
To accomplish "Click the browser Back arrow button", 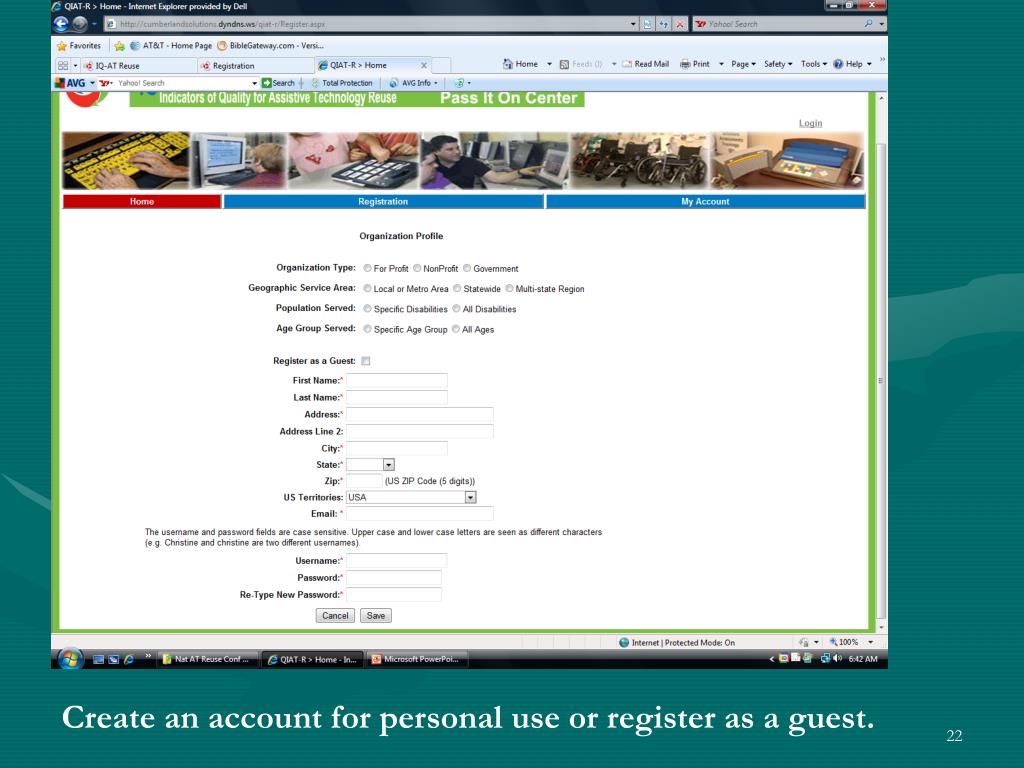I will click(61, 24).
